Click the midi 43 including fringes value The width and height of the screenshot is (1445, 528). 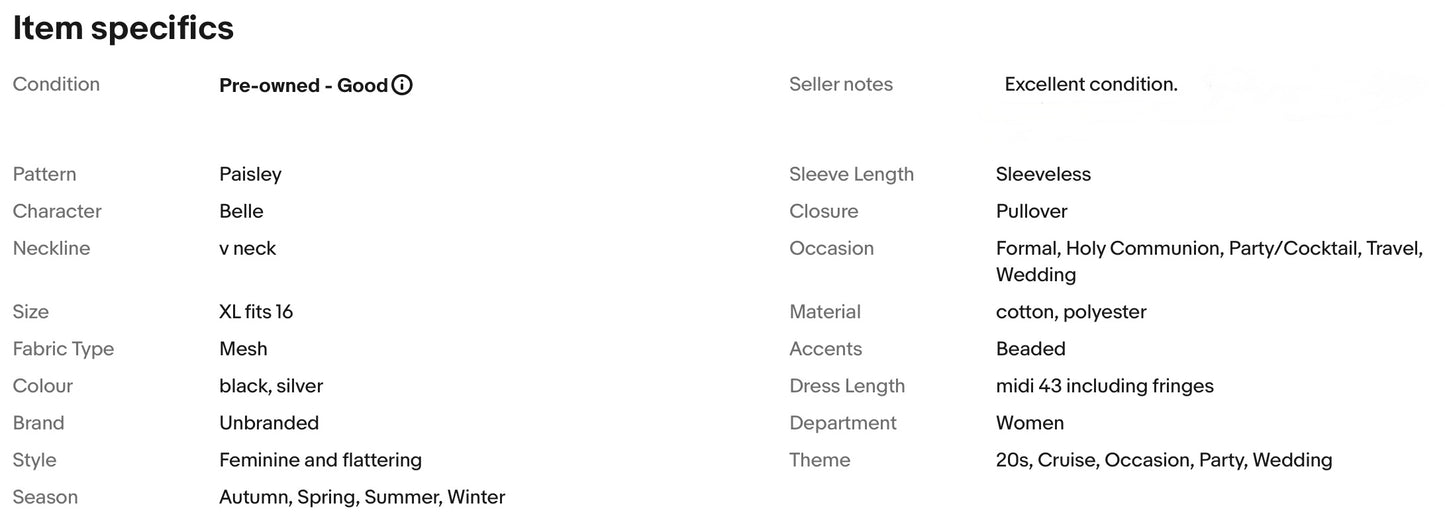coord(1104,386)
